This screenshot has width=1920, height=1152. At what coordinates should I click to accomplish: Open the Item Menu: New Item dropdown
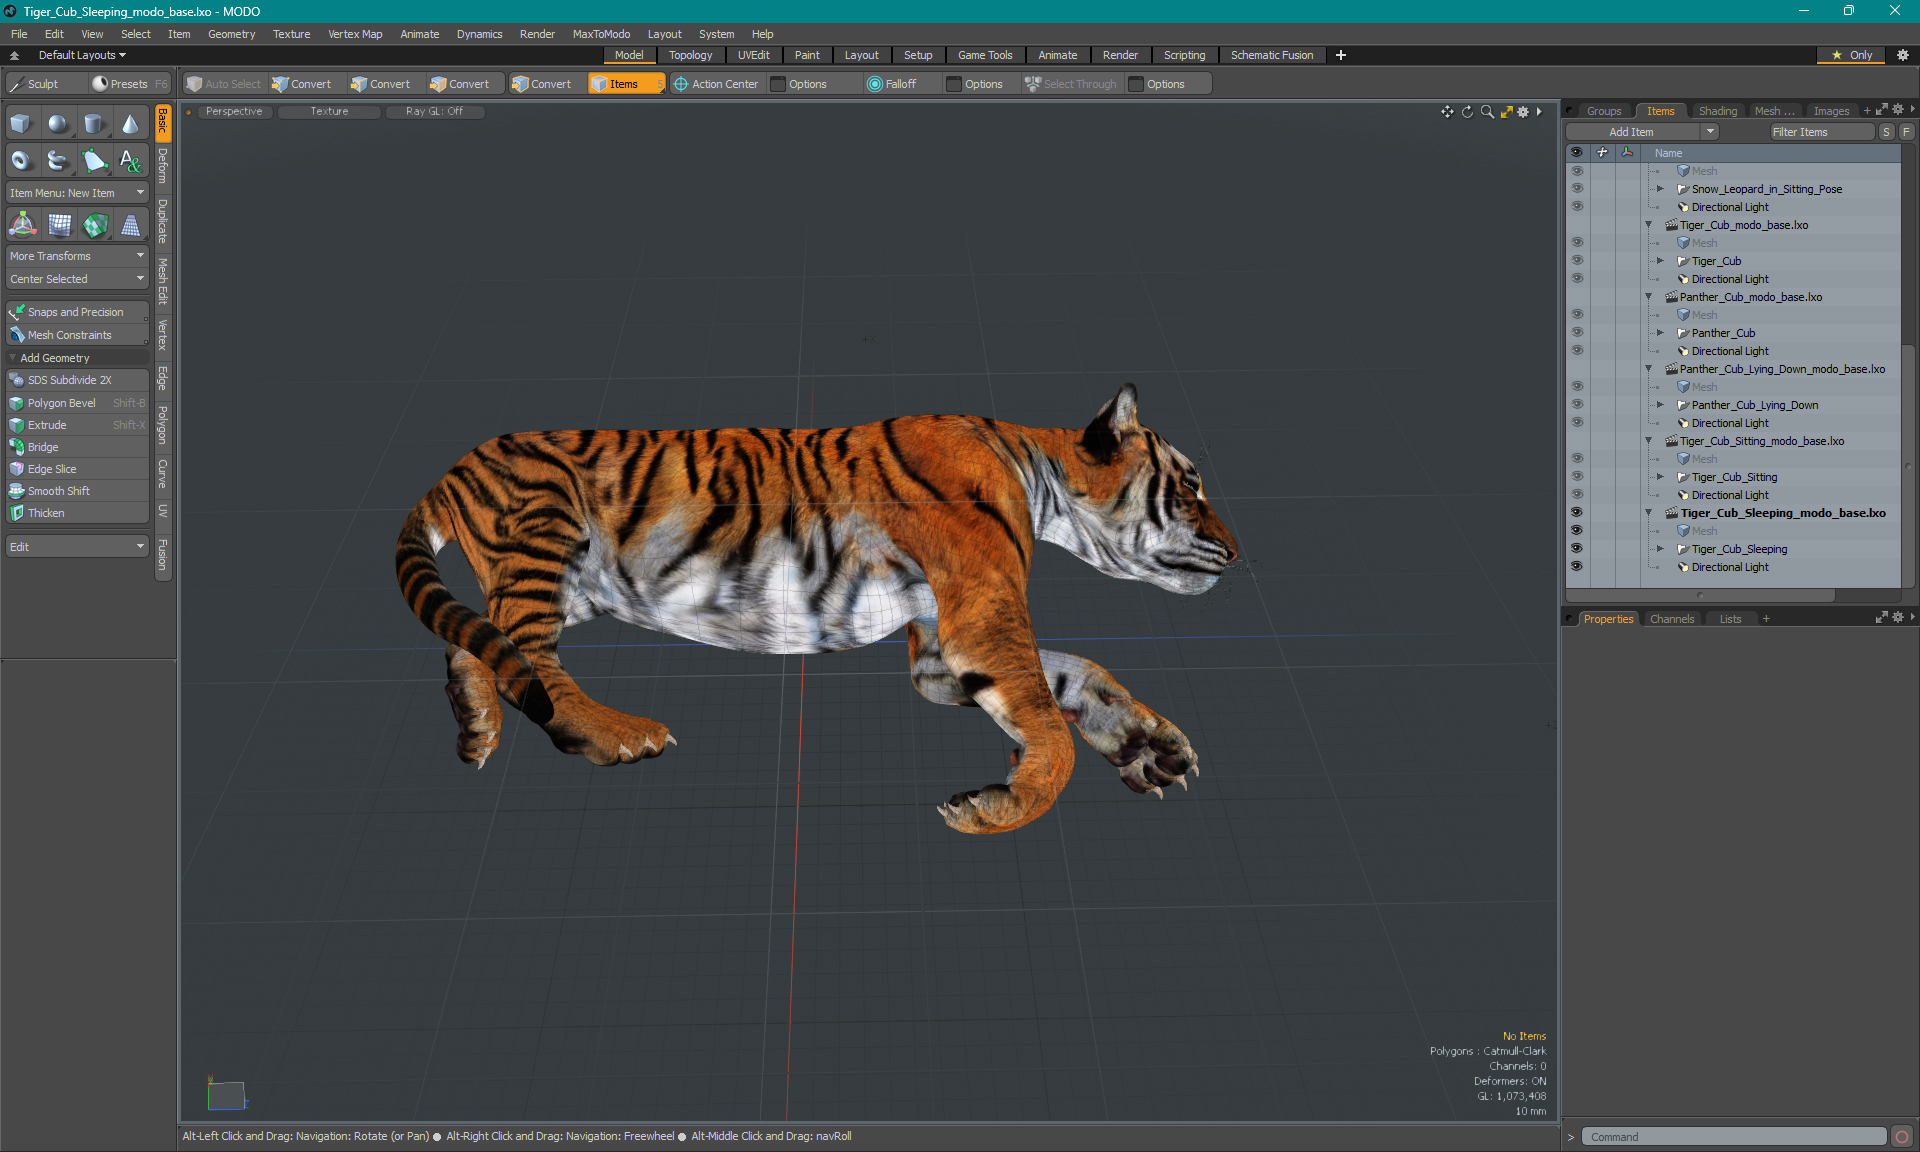77,193
